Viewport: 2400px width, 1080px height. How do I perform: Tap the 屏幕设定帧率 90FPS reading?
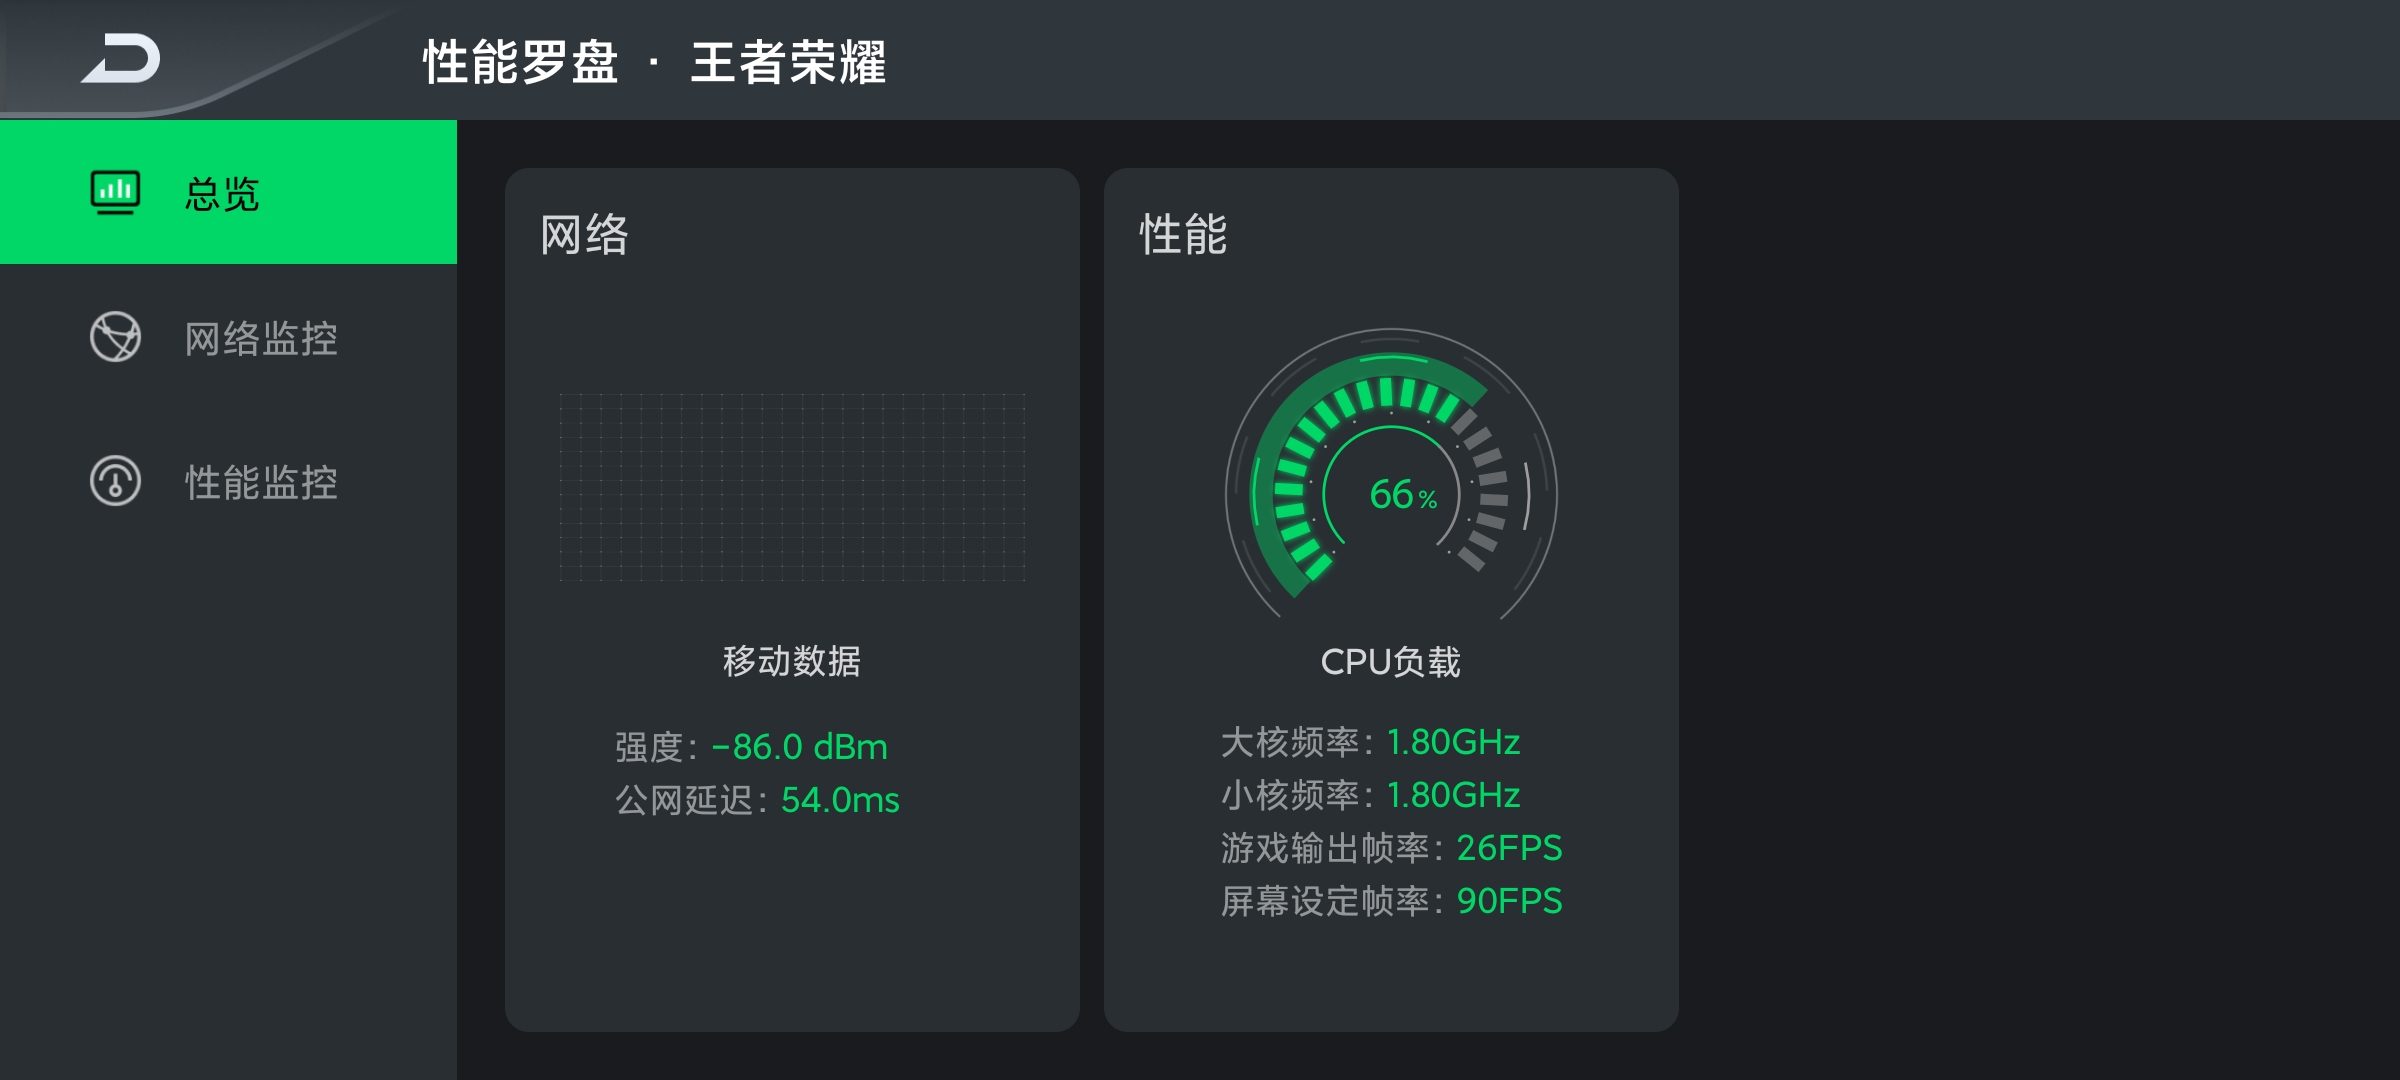point(1391,901)
